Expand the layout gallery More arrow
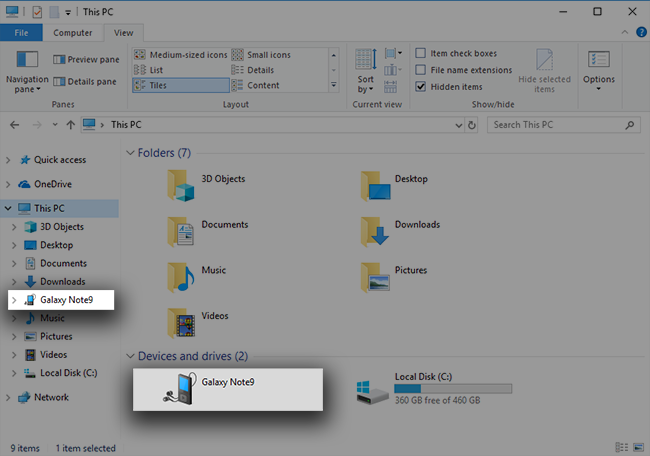The image size is (650, 456). (333, 85)
